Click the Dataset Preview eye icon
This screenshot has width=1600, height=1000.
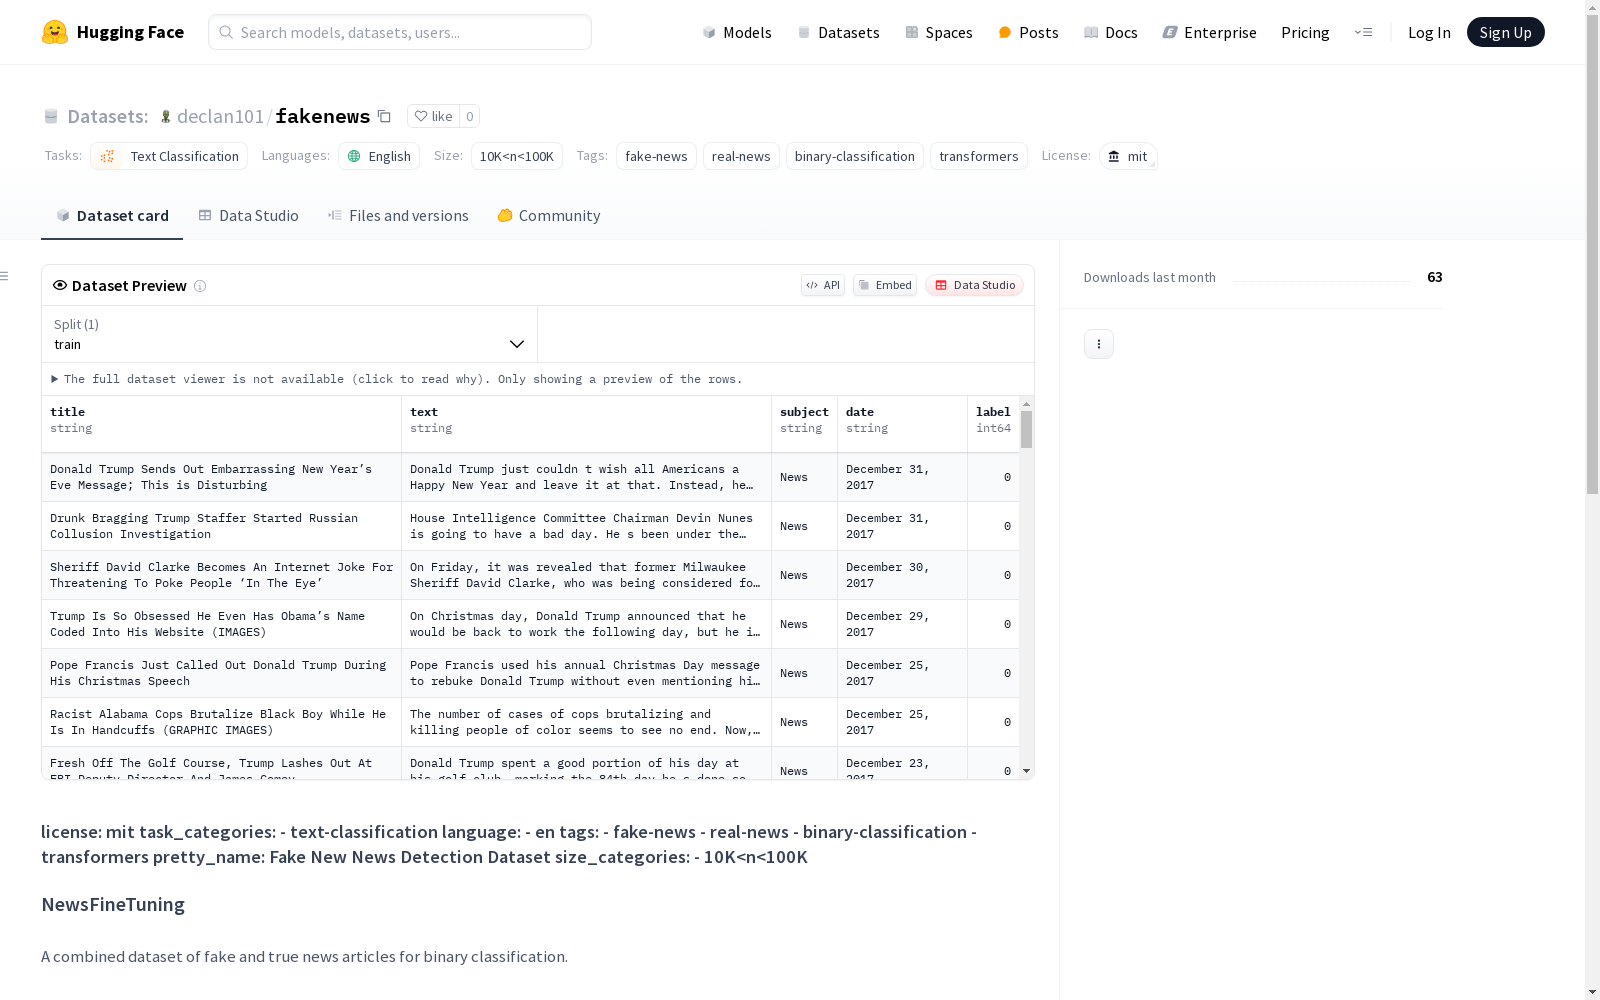point(60,285)
